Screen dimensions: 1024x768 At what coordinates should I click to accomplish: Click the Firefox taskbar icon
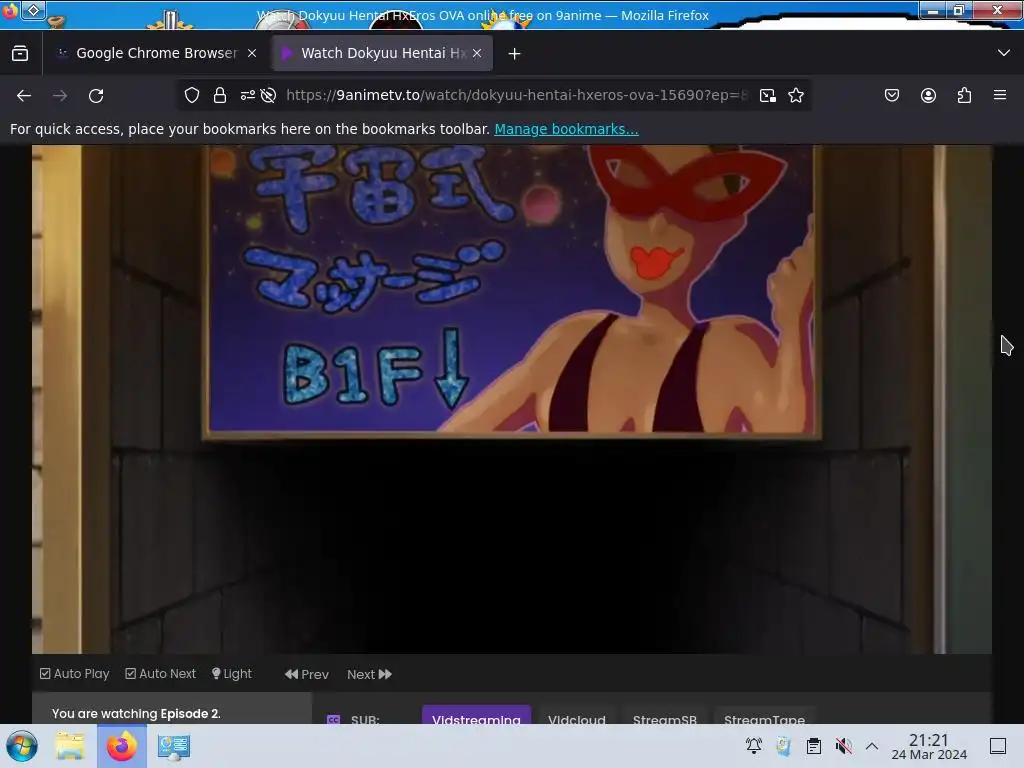click(x=121, y=746)
